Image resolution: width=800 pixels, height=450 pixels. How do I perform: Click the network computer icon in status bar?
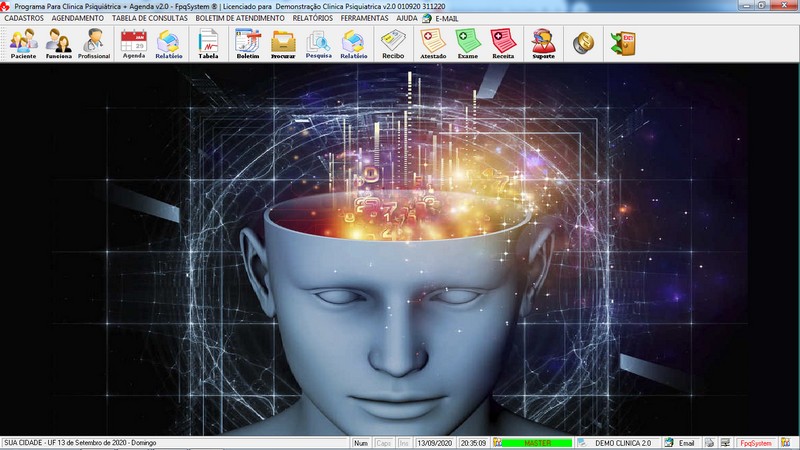726,443
